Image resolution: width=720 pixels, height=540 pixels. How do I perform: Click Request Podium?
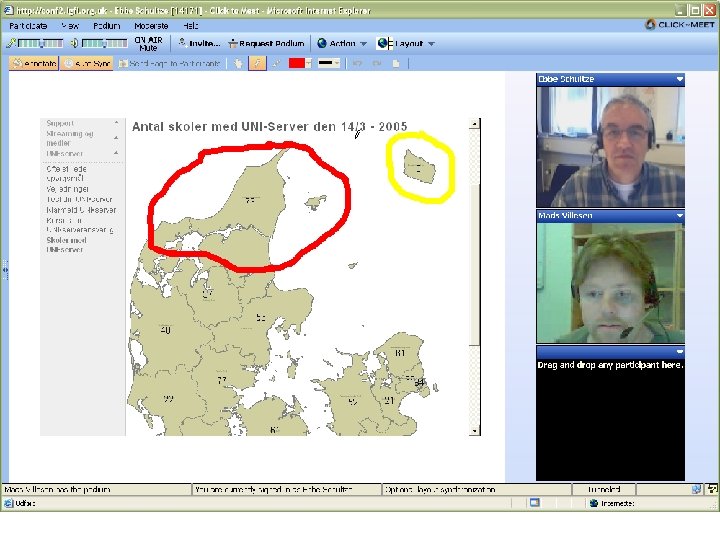click(266, 44)
